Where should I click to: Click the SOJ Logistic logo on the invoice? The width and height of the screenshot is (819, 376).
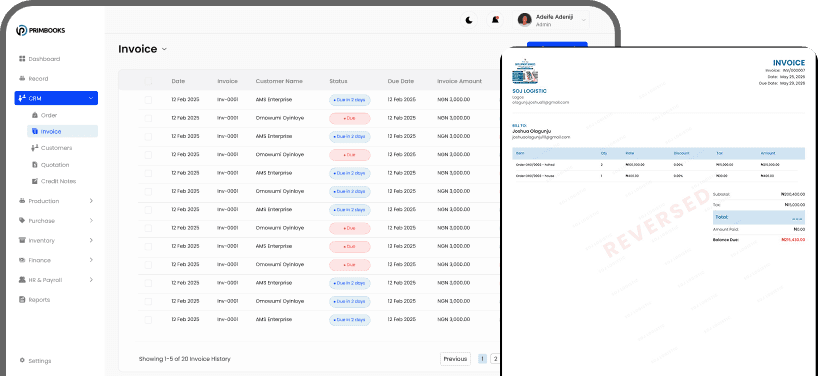click(525, 71)
